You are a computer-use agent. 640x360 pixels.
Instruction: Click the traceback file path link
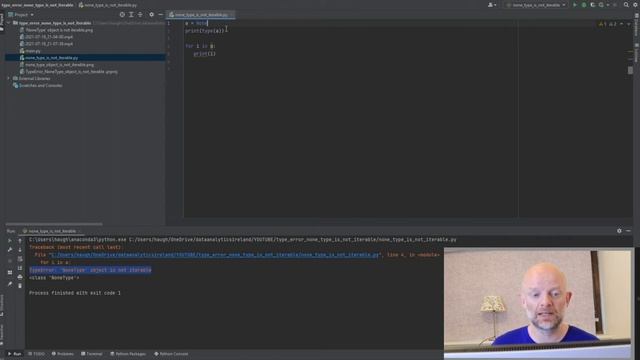coord(215,254)
